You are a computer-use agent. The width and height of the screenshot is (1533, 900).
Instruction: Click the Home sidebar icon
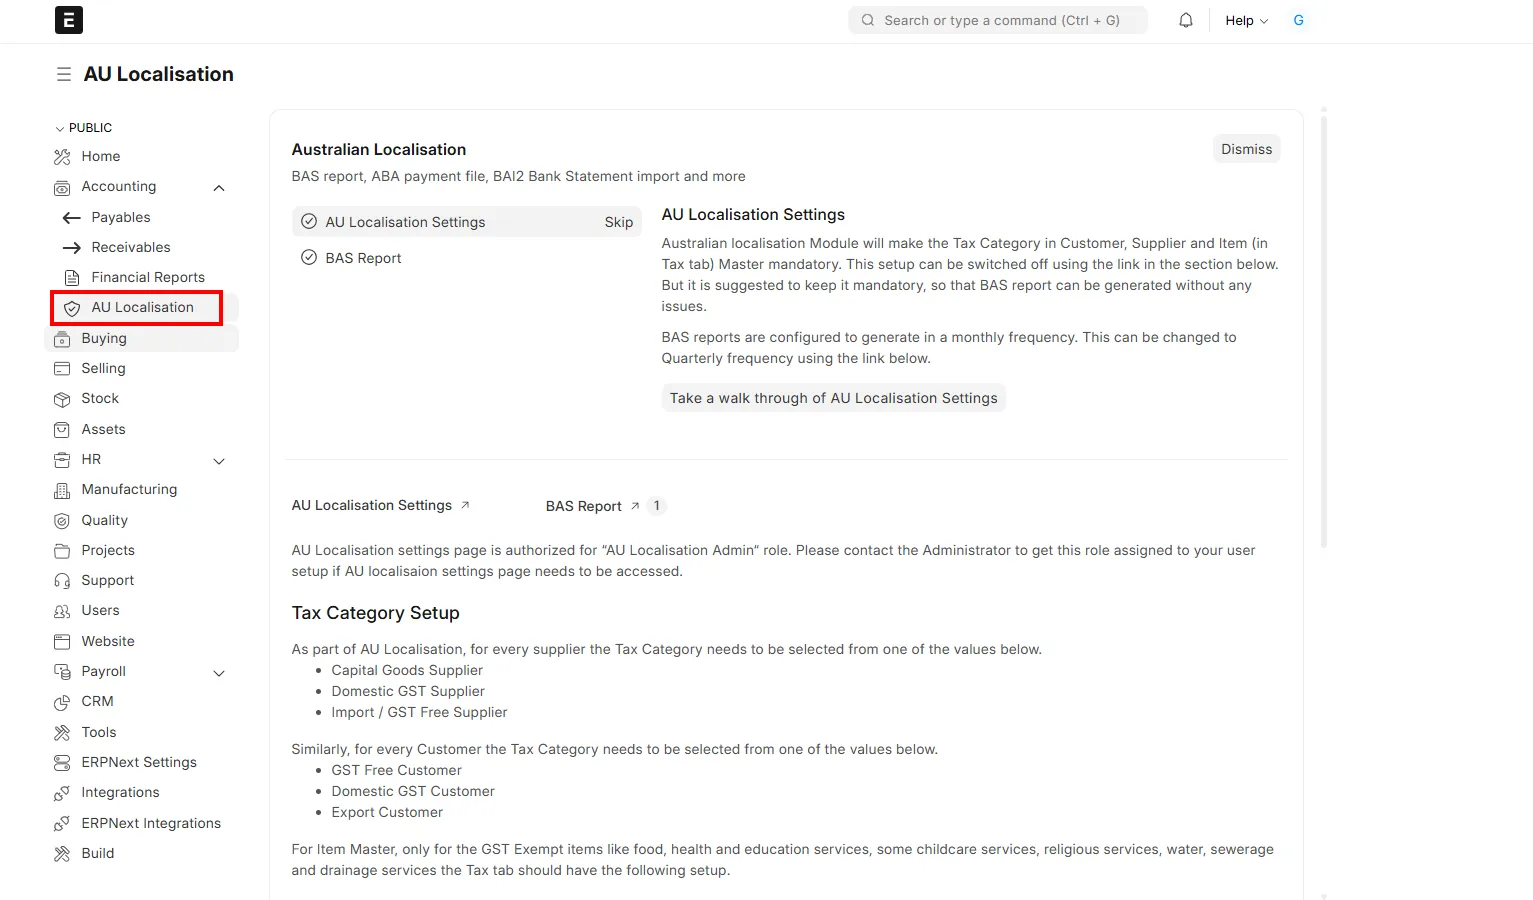click(62, 157)
